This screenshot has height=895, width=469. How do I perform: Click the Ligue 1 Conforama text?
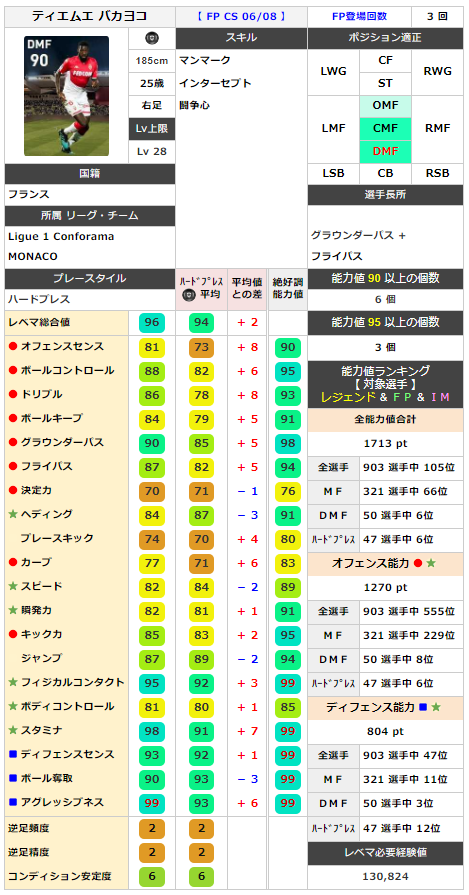click(x=61, y=236)
